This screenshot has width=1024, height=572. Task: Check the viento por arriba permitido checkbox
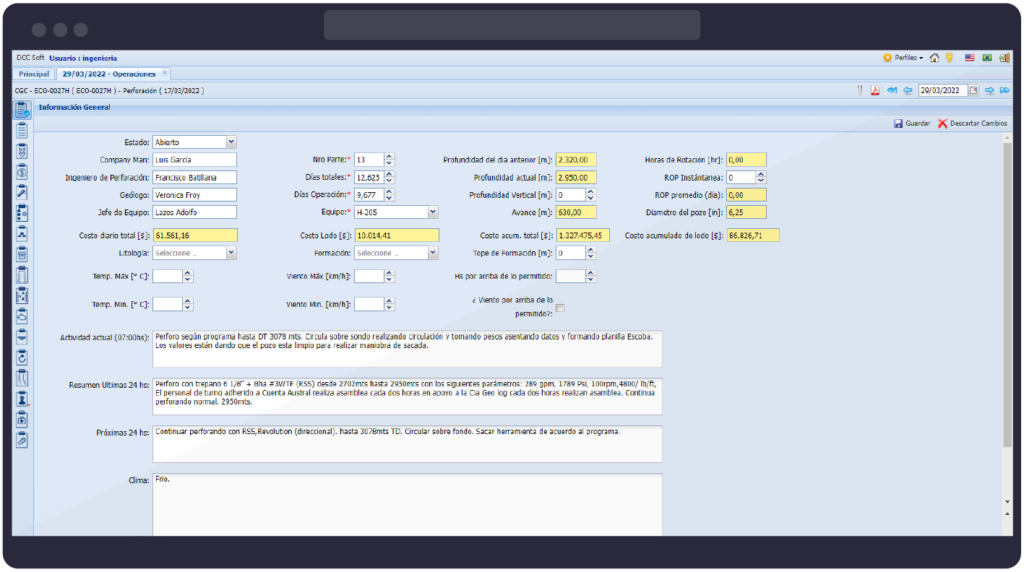point(560,308)
